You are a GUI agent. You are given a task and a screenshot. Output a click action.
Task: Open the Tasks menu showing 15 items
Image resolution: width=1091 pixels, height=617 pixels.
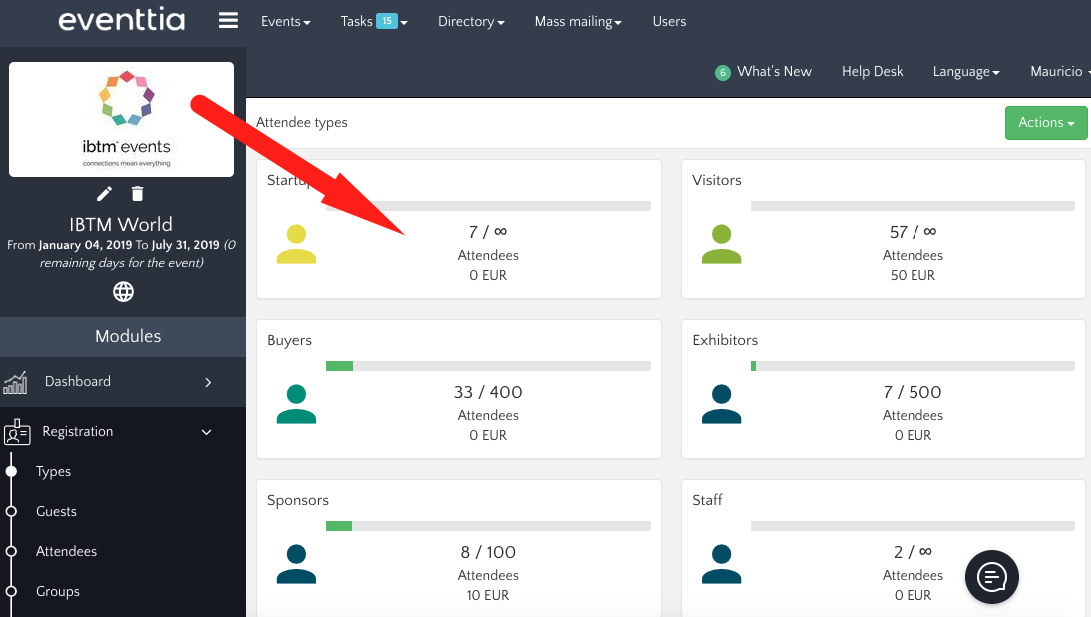coord(373,20)
